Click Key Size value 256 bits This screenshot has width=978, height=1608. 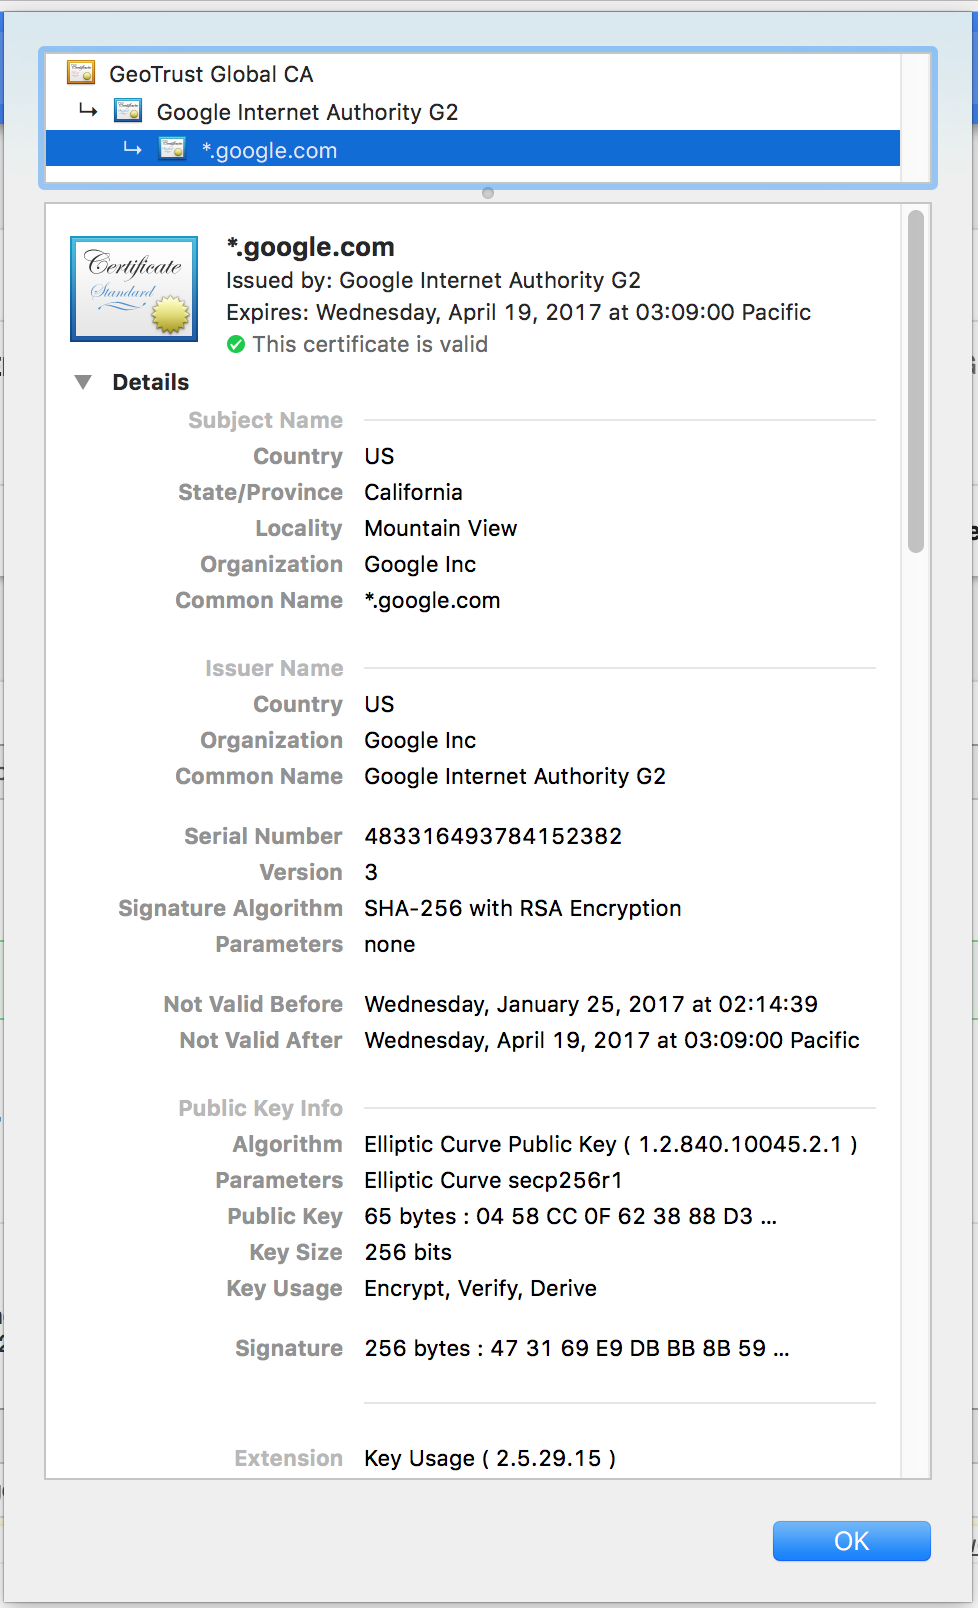[408, 1253]
